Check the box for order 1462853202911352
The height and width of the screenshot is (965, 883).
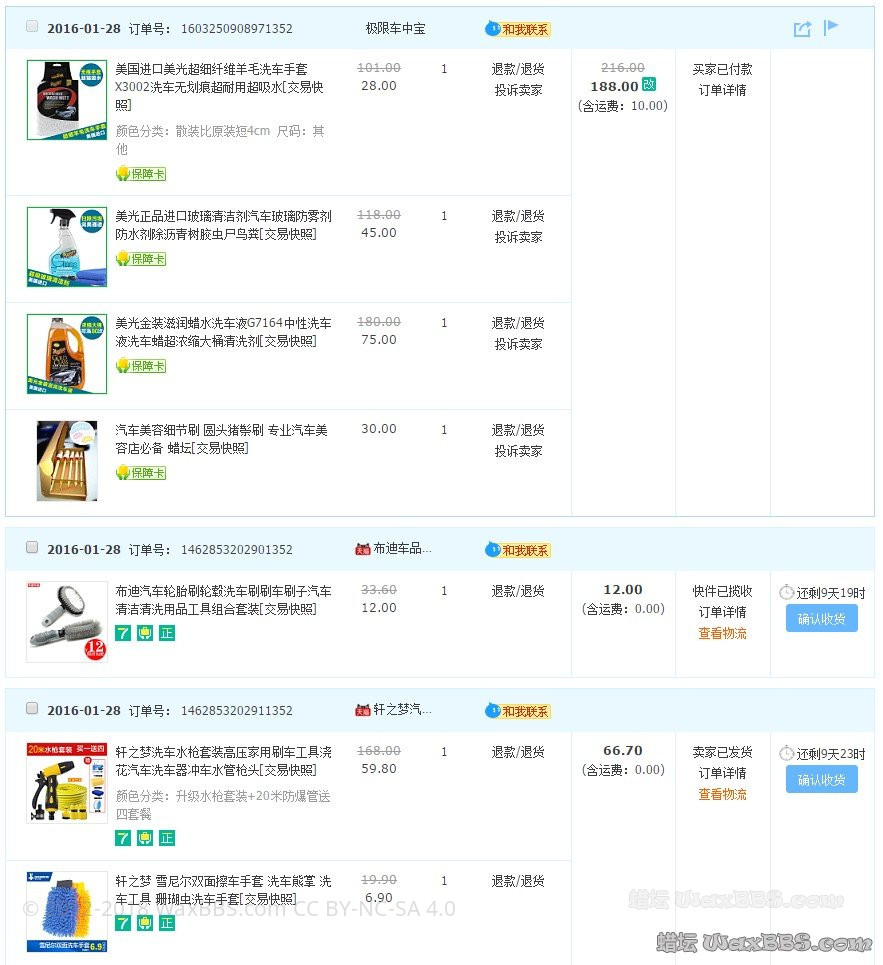[x=32, y=709]
